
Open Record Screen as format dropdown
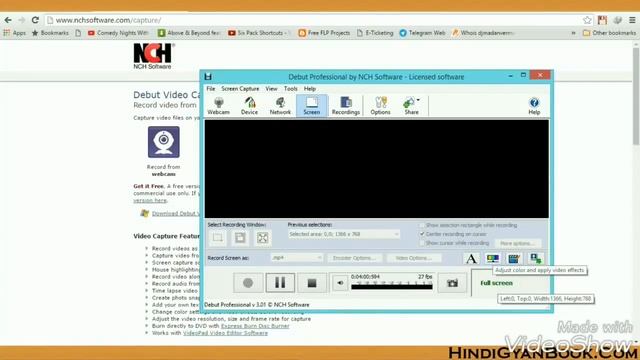297,258
